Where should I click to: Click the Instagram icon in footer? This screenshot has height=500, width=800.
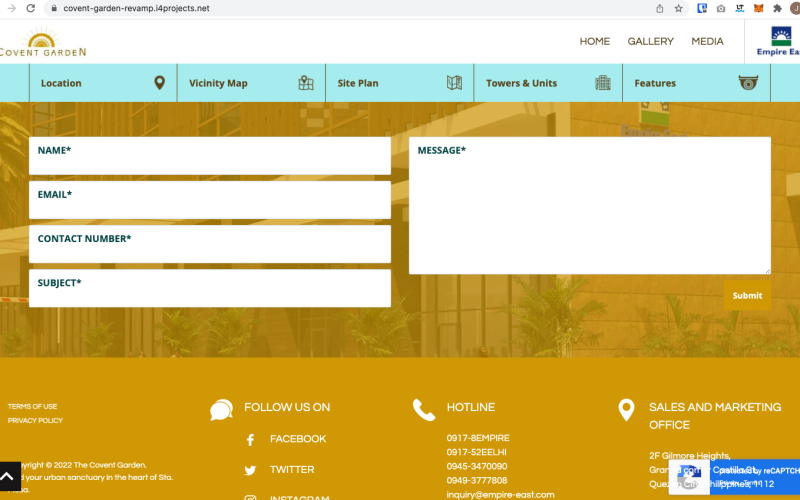250,497
